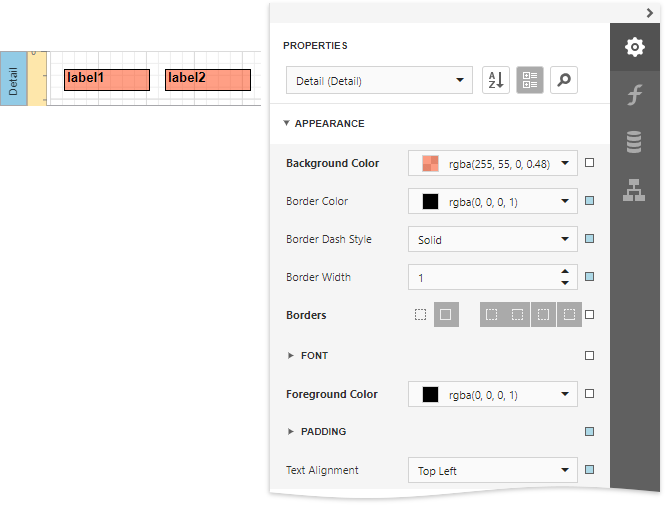Switch to the Expressions (f) tab

tap(634, 95)
